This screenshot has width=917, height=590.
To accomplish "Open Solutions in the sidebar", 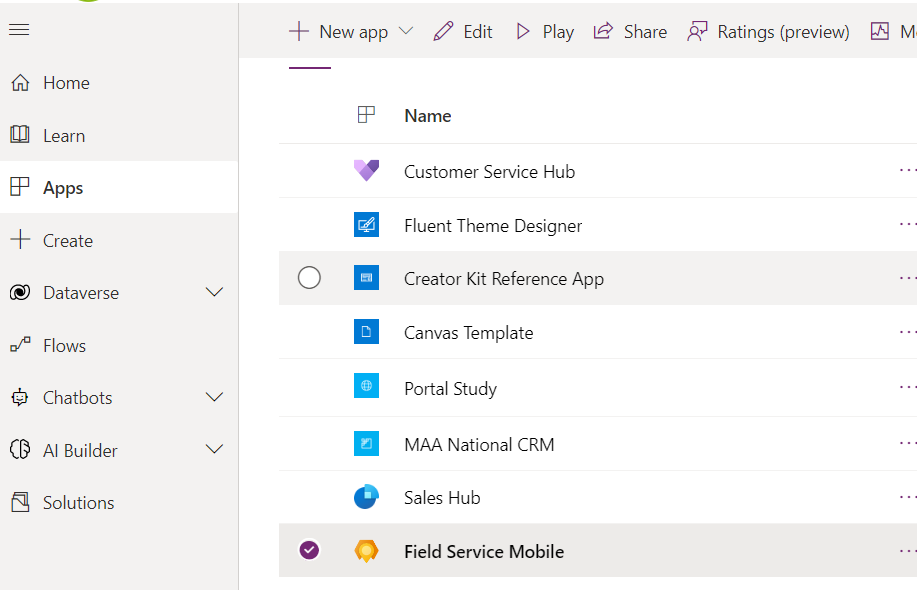I will click(119, 503).
